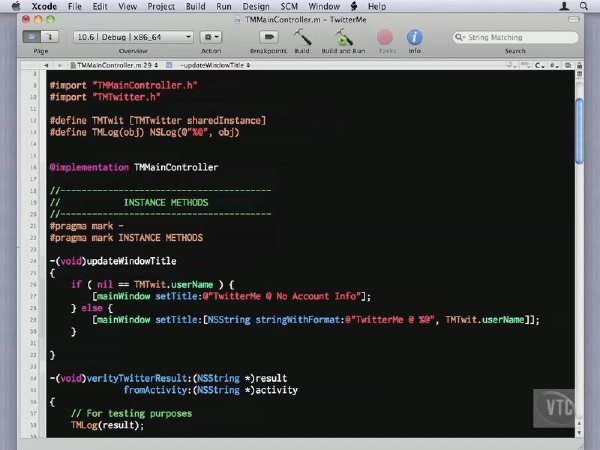Click the user account icon in menu bar
The image size is (600, 450).
pyautogui.click(x=564, y=6)
